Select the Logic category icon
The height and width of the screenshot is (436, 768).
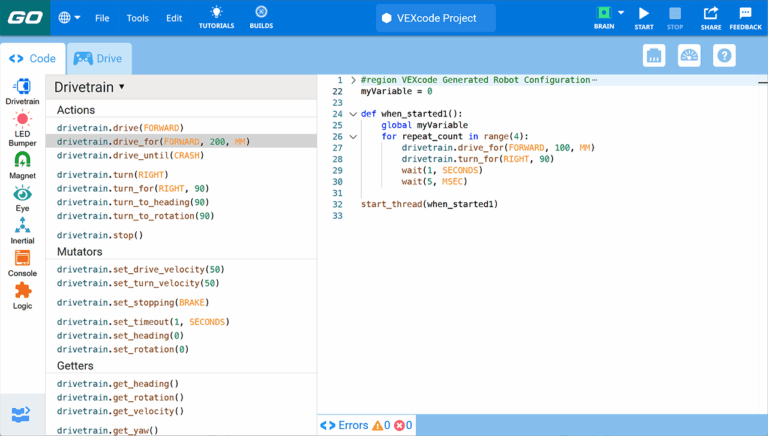pos(23,296)
